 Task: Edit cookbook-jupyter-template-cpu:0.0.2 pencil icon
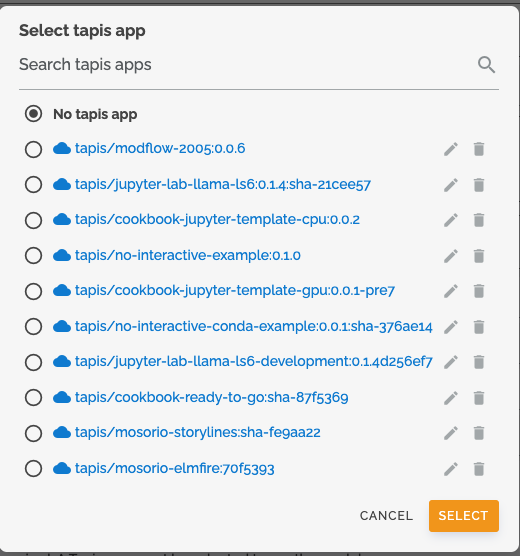(451, 220)
